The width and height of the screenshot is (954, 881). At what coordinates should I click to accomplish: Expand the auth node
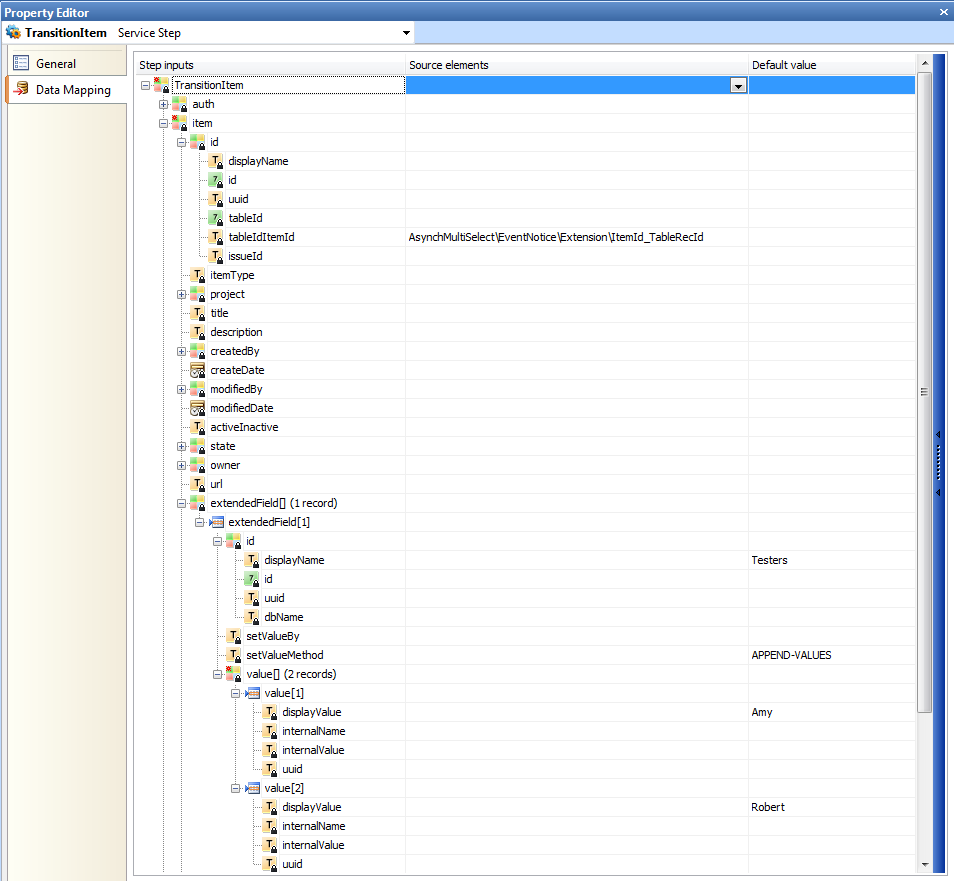pos(164,104)
